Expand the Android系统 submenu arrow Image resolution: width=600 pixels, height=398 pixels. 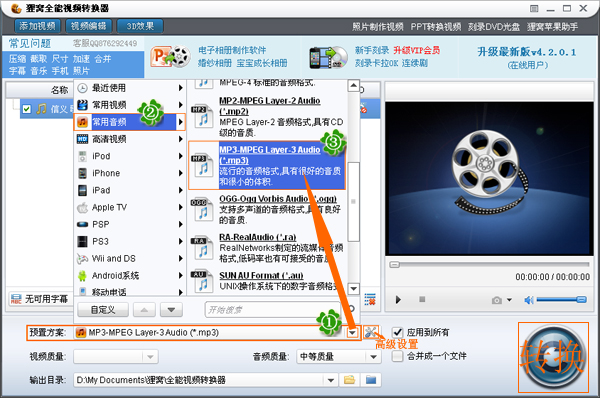(x=180, y=276)
